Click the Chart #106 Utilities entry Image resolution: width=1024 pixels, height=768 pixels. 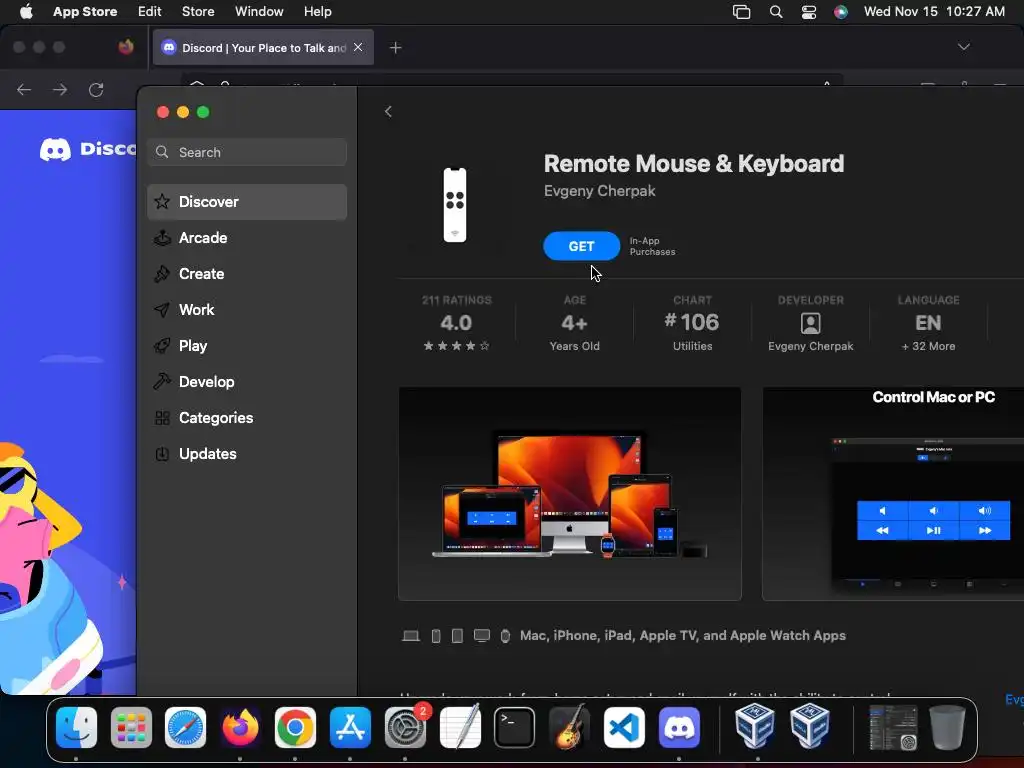point(692,323)
